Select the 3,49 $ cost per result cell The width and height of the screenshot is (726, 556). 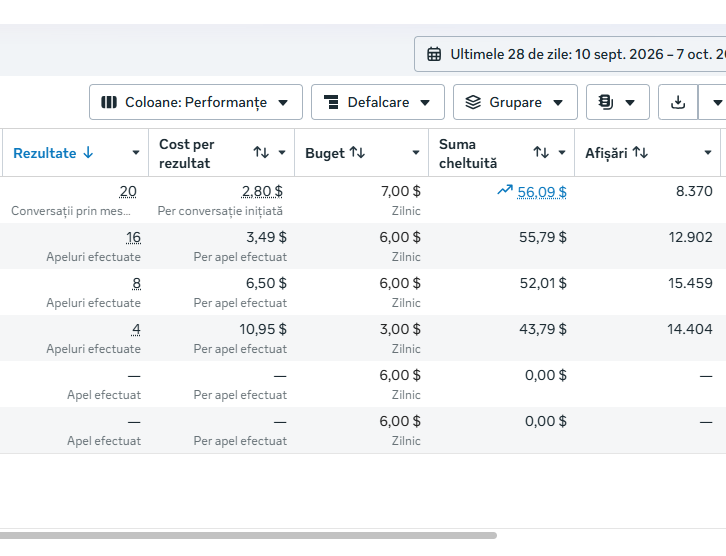(266, 237)
